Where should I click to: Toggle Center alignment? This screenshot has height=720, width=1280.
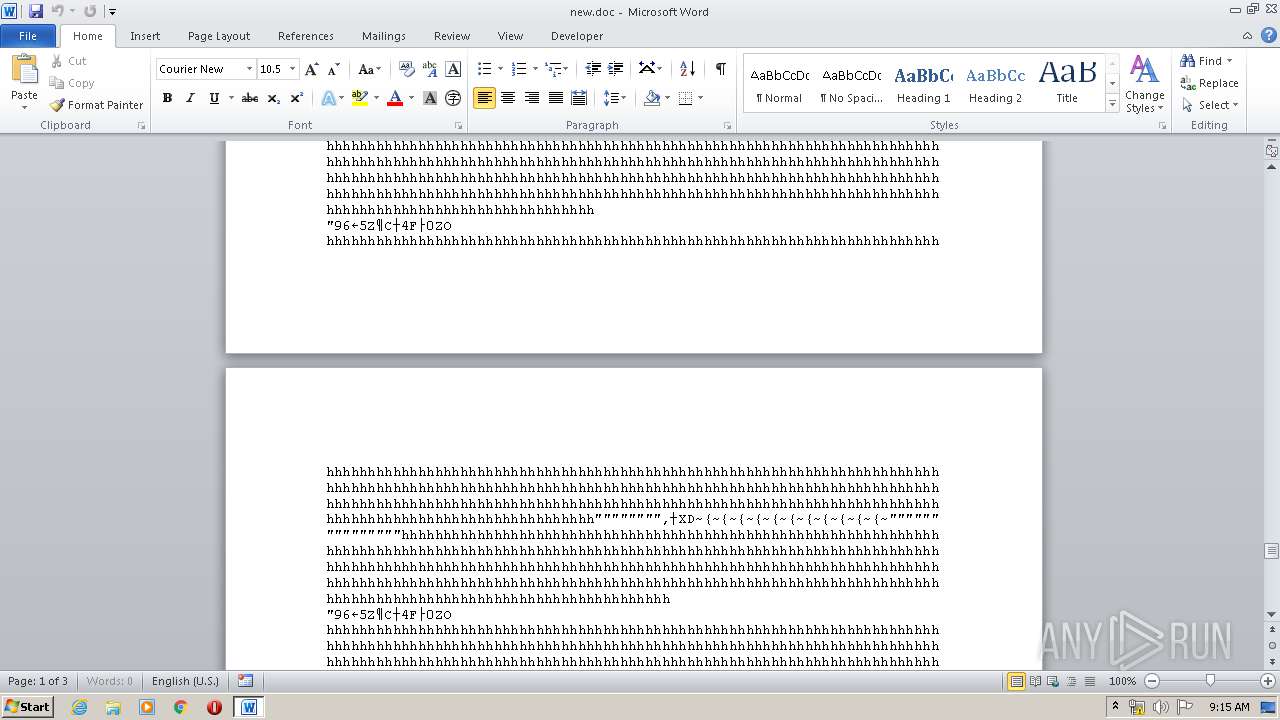[x=508, y=98]
